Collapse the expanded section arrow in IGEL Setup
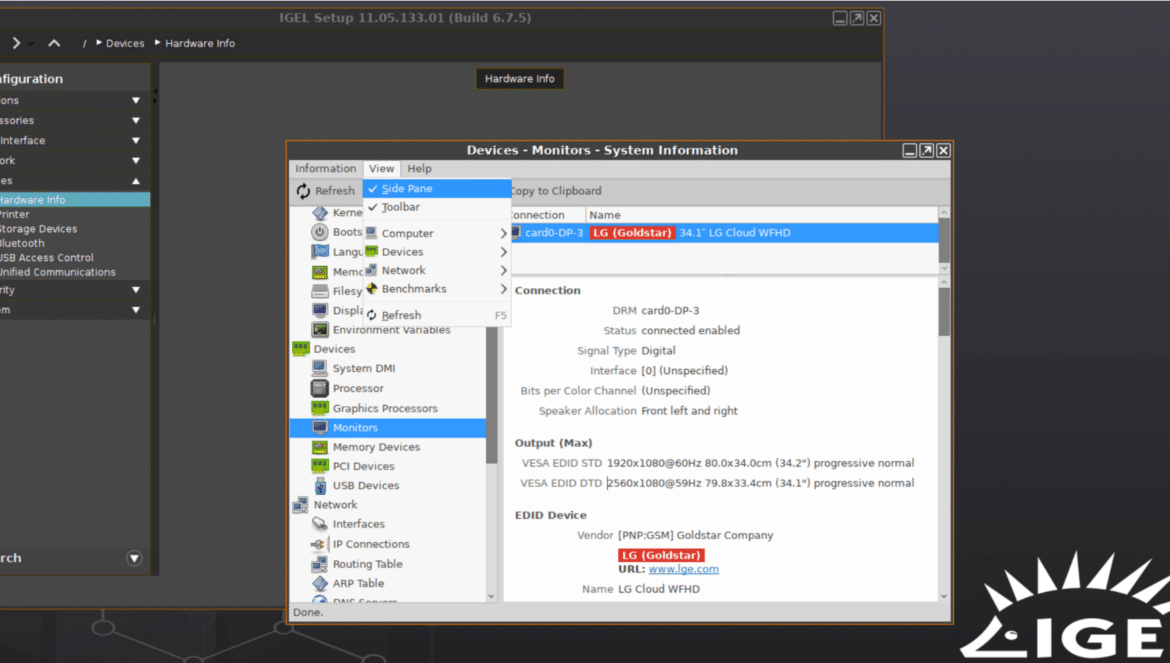This screenshot has height=663, width=1170. click(x=136, y=180)
